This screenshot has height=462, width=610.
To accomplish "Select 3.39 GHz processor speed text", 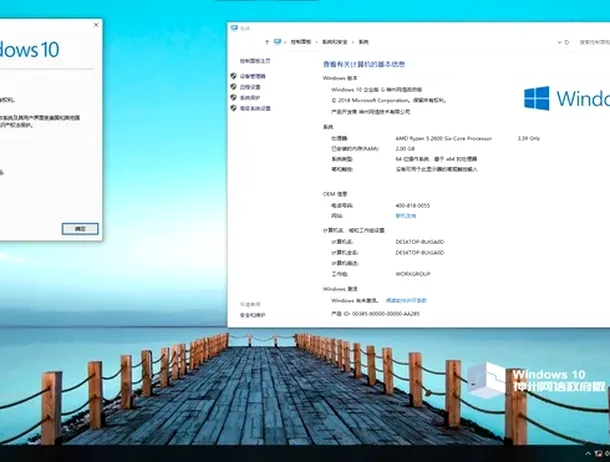I will coord(528,138).
